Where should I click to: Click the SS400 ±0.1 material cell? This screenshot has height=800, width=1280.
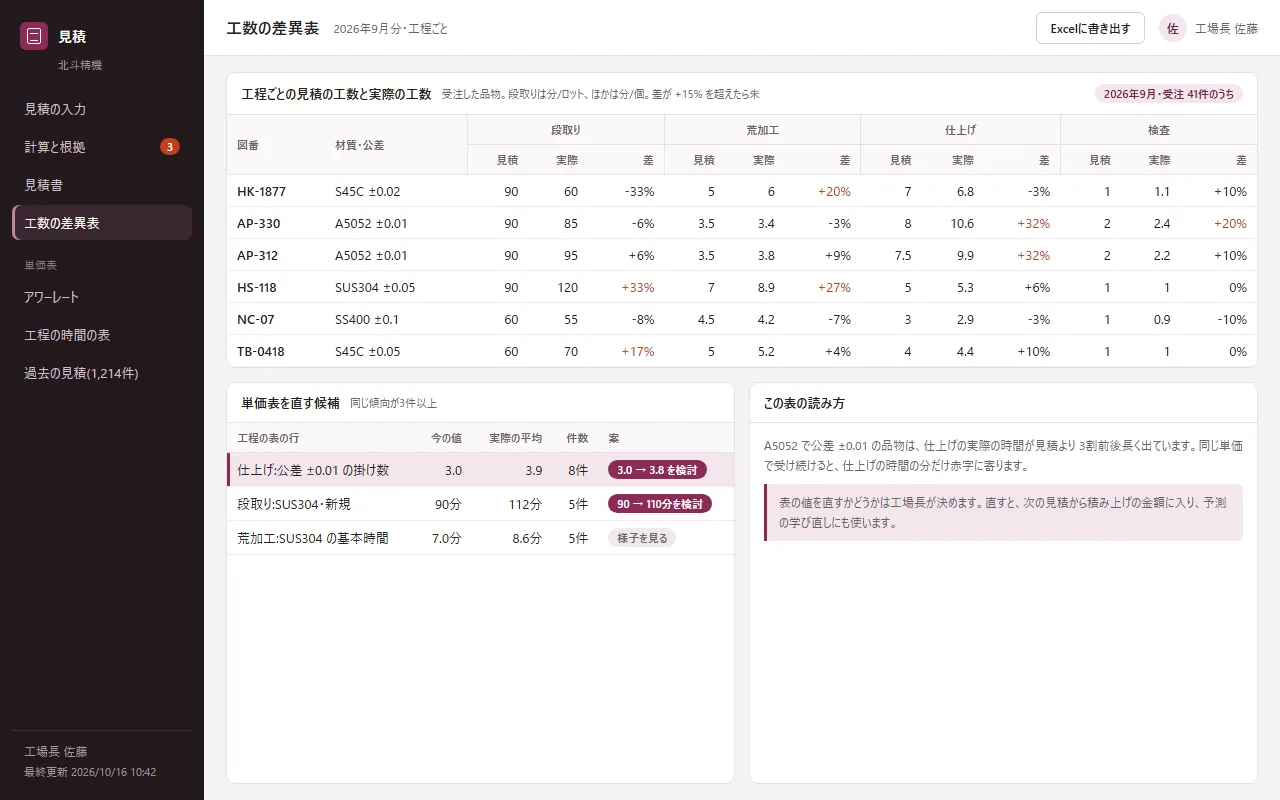367,320
